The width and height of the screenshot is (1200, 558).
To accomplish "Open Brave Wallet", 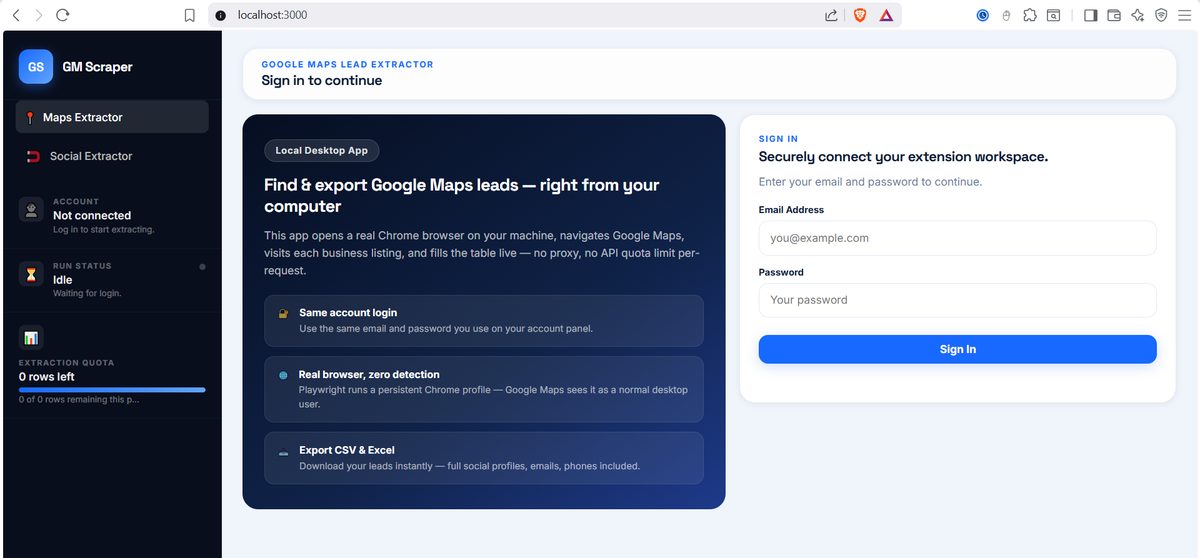I will point(1114,15).
